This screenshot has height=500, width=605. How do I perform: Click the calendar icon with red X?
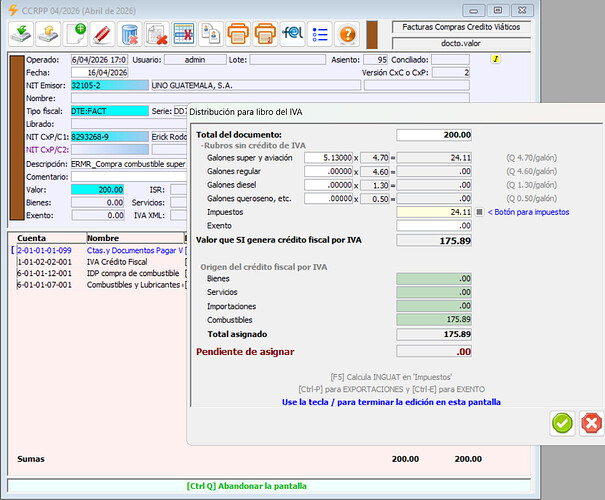[x=156, y=33]
